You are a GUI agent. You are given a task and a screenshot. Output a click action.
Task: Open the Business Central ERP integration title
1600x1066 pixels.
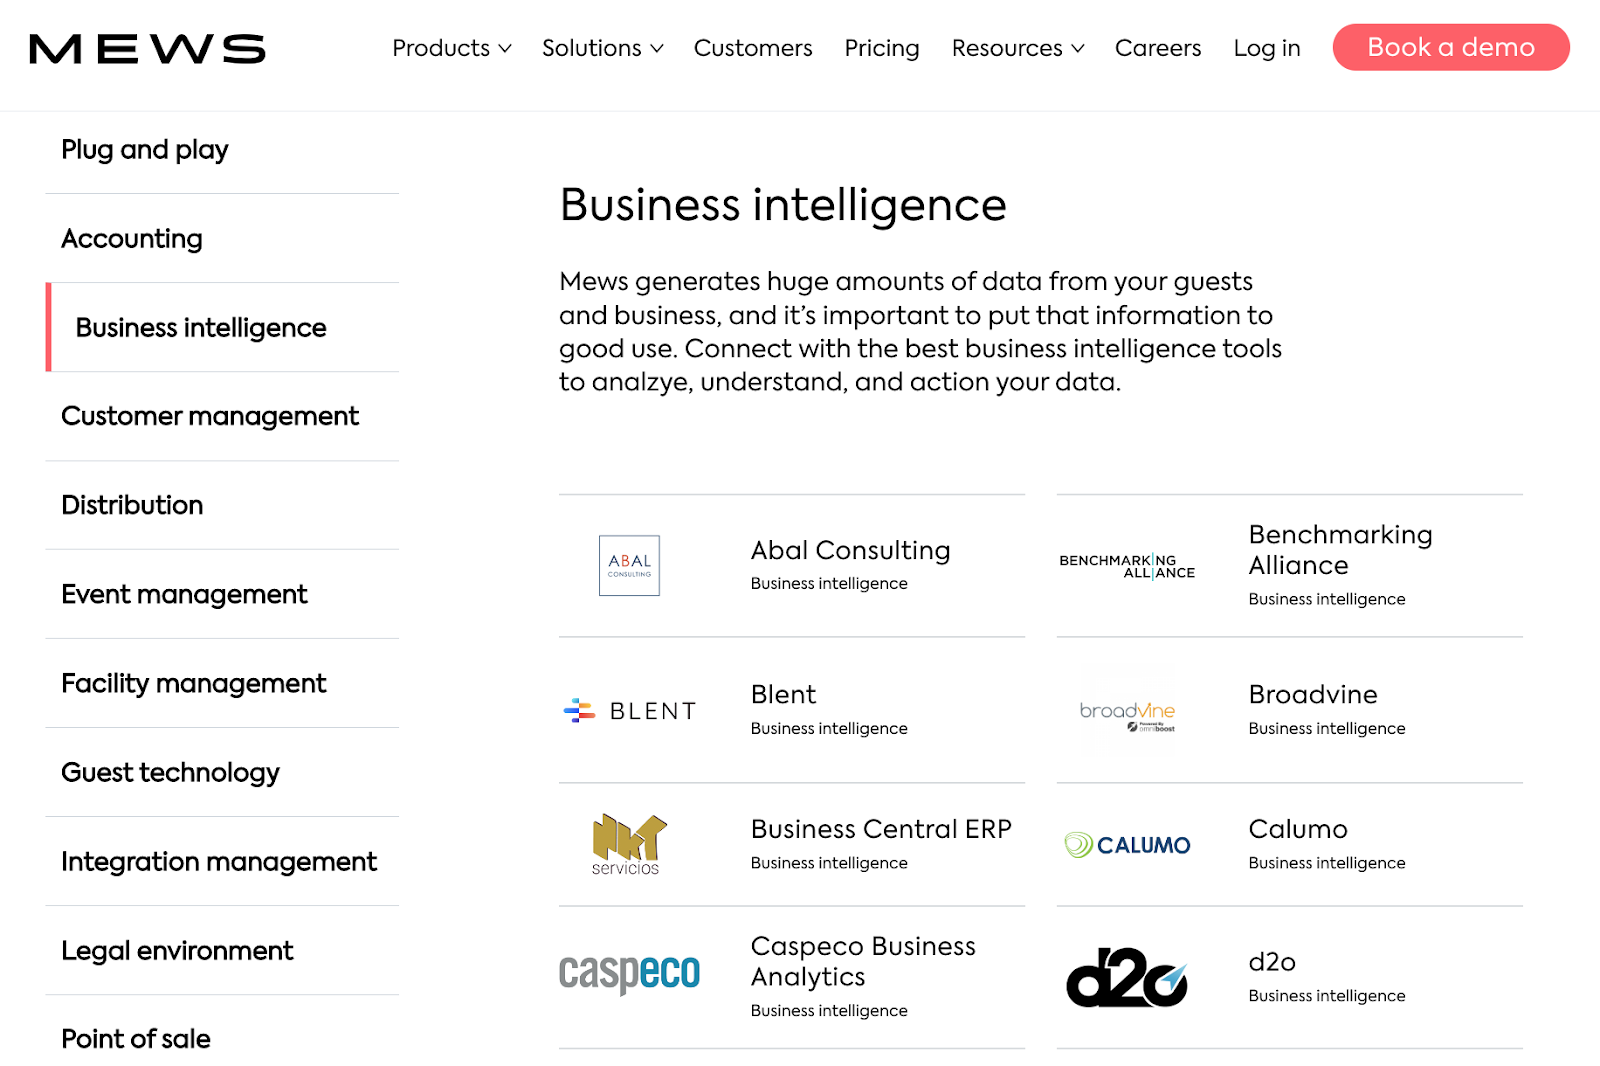coord(881,829)
